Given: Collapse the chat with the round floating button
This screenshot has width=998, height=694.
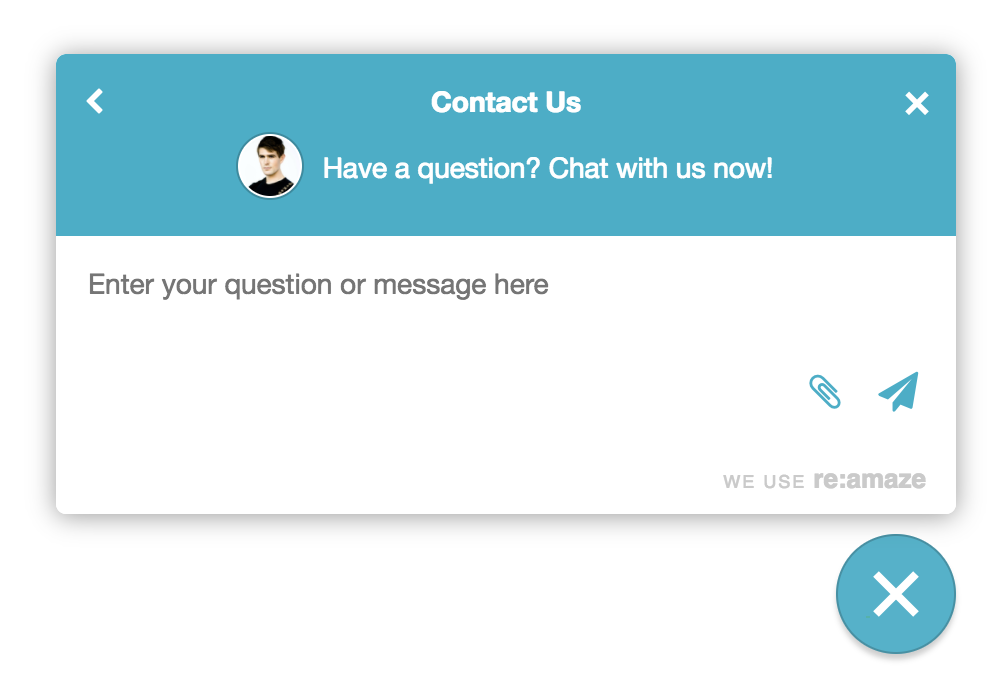Looking at the screenshot, I should [x=895, y=594].
